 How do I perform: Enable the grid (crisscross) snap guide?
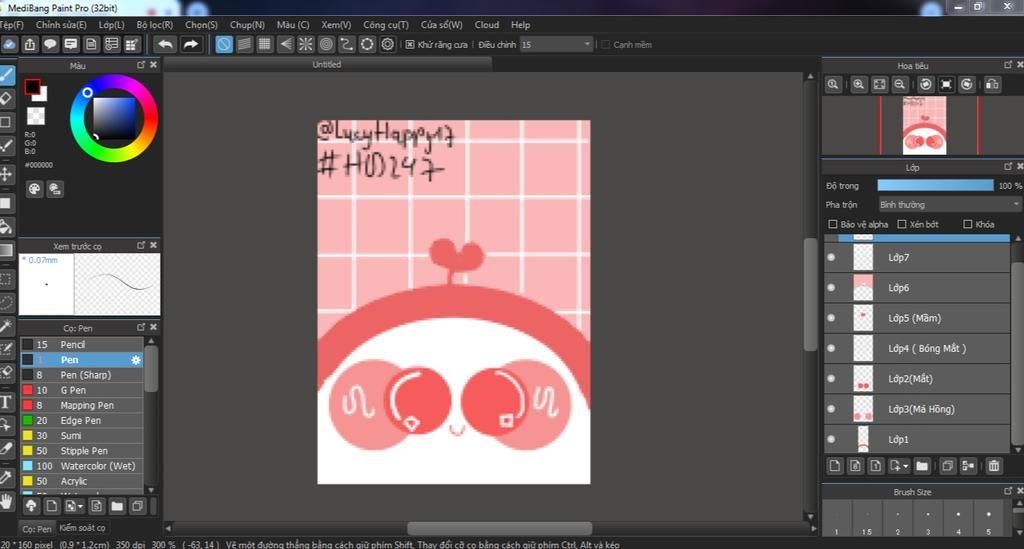coord(264,44)
